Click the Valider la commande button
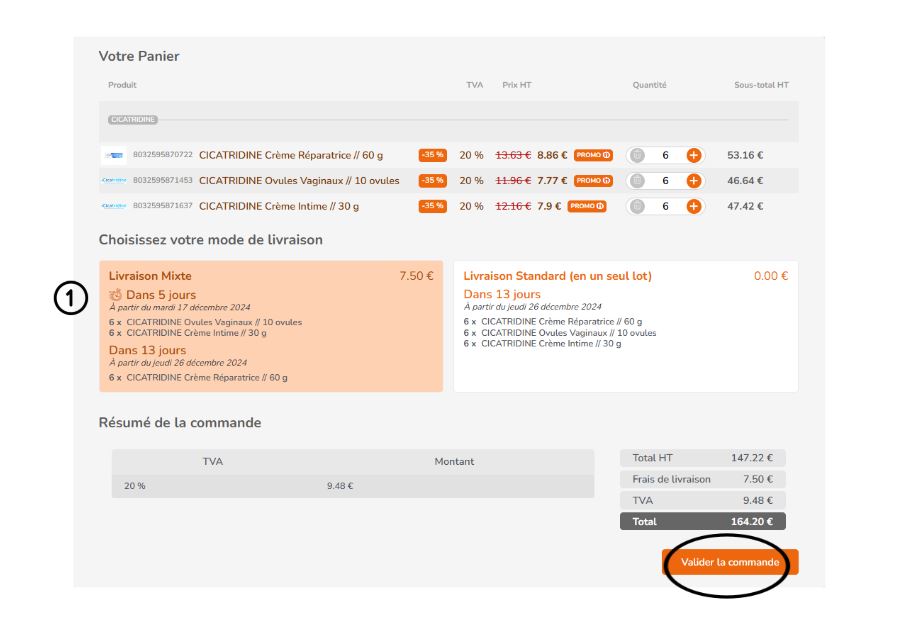Screen dimensions: 906x627 pyautogui.click(x=729, y=562)
